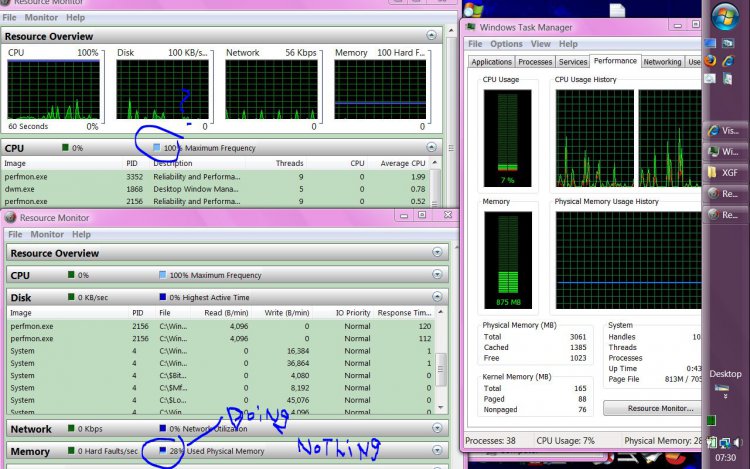Click green CPU 0% legend square in front Resource Monitor

point(71,275)
